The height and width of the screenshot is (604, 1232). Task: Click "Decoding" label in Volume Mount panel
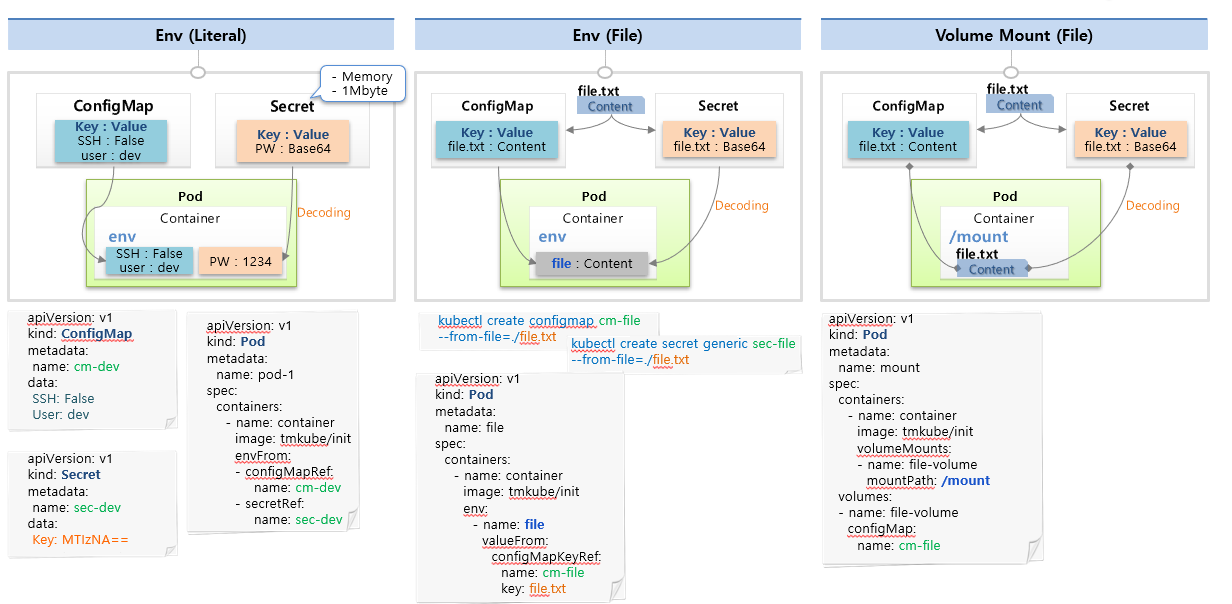(1152, 206)
